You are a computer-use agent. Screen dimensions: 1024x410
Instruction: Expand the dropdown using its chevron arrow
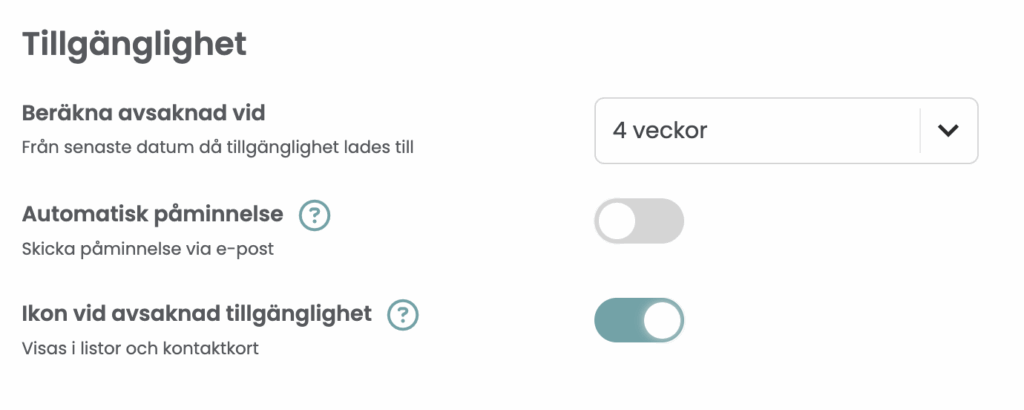(x=948, y=130)
